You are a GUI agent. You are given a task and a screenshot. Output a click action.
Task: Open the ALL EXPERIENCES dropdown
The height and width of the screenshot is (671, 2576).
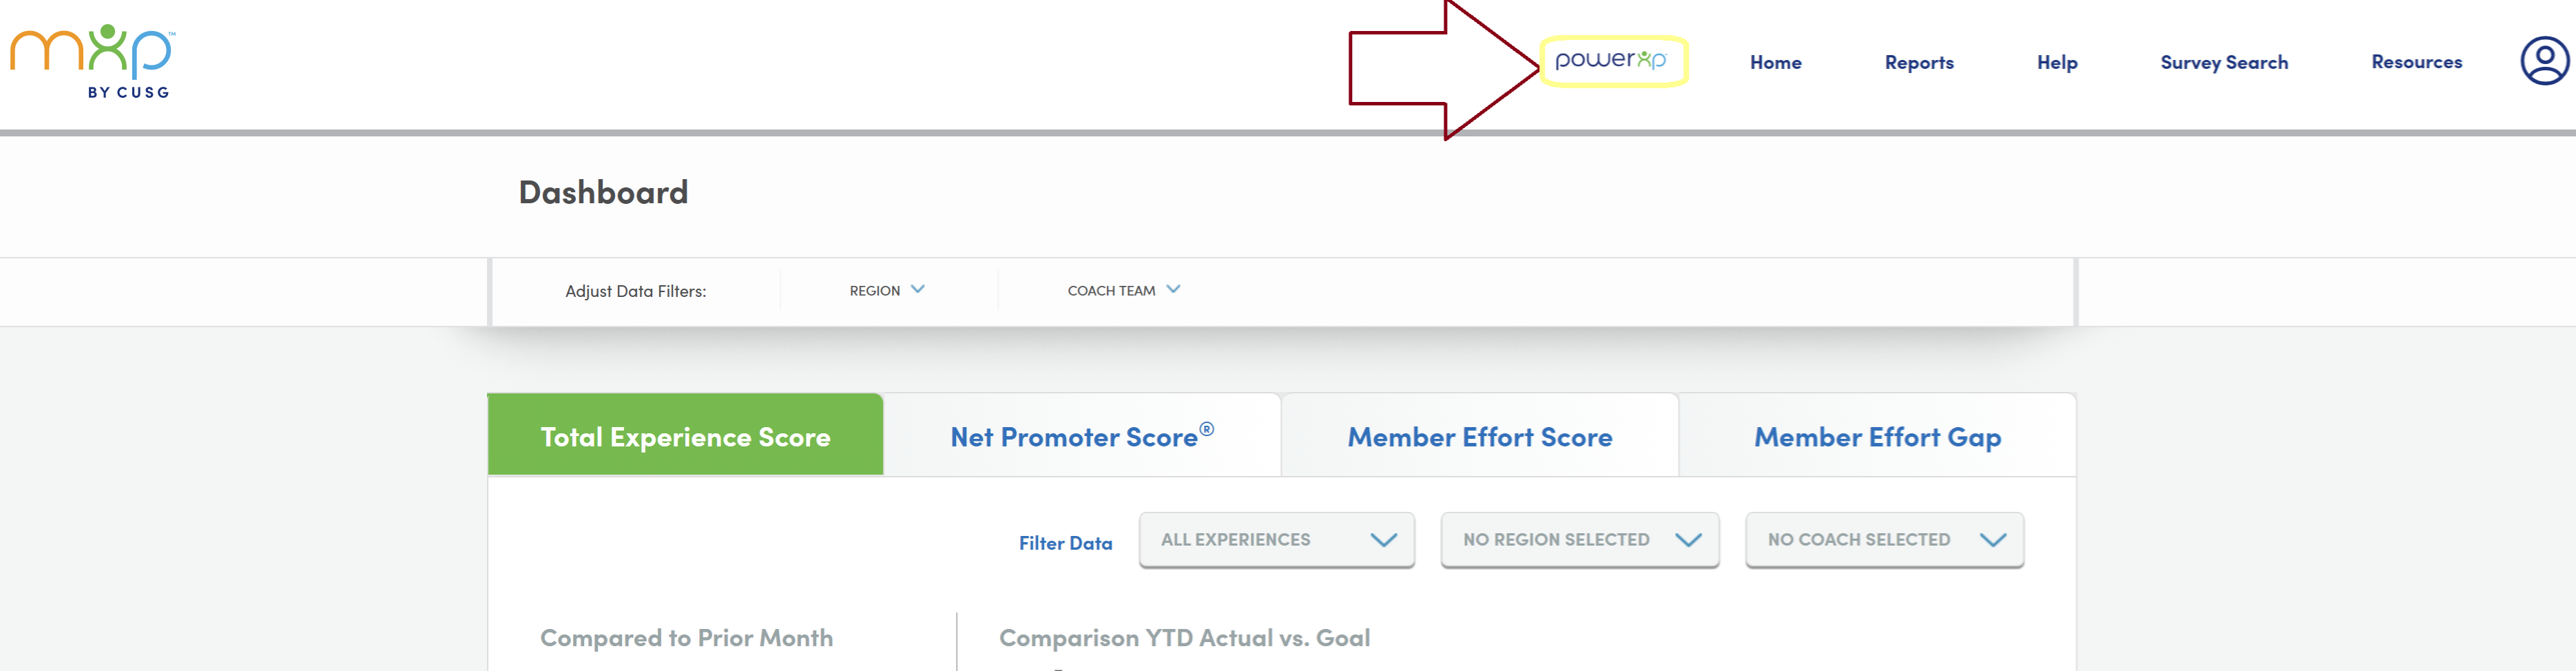(1277, 540)
